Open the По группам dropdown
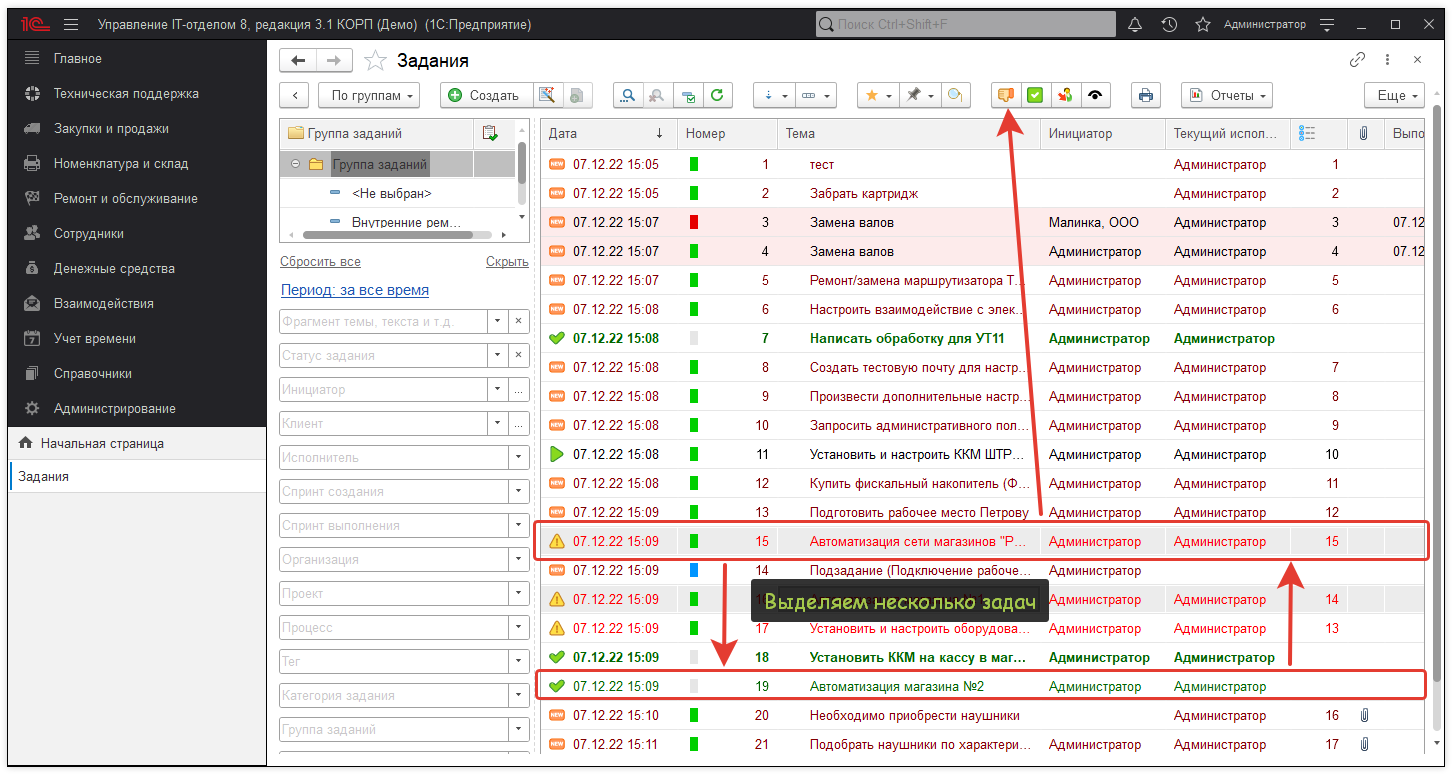 pyautogui.click(x=369, y=95)
